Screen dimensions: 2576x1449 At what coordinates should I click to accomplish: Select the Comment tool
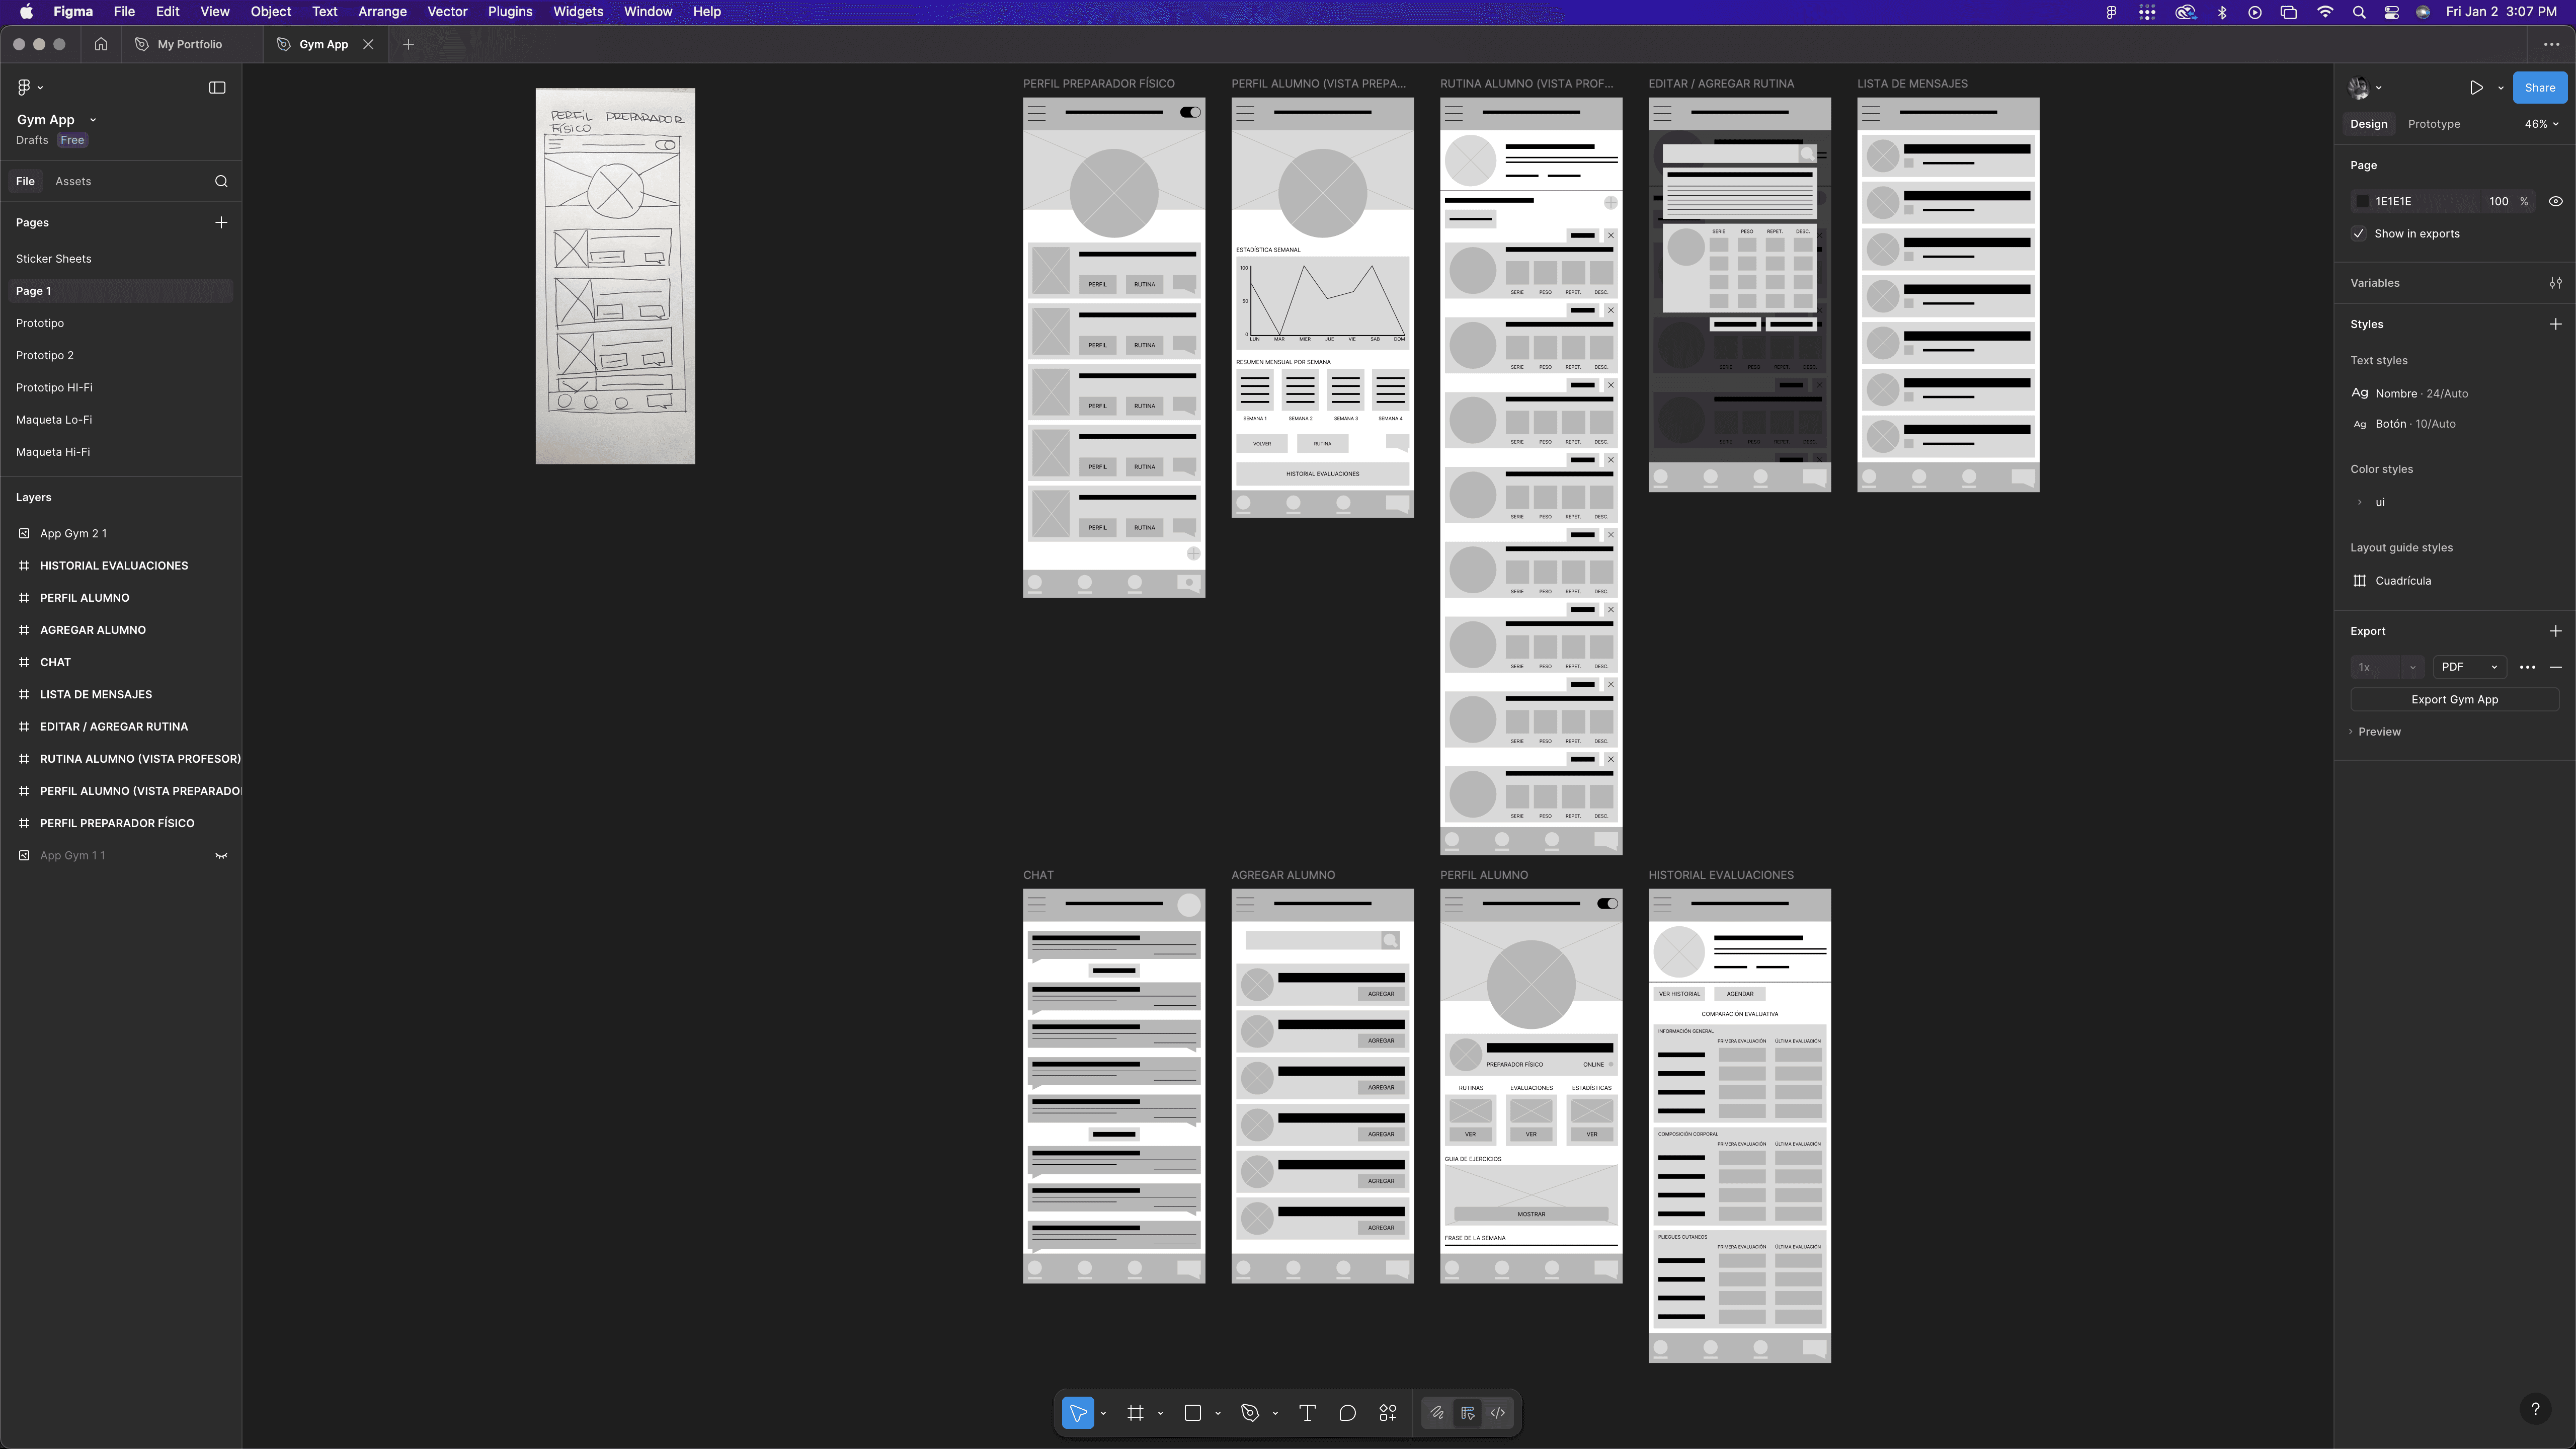pyautogui.click(x=1347, y=1413)
